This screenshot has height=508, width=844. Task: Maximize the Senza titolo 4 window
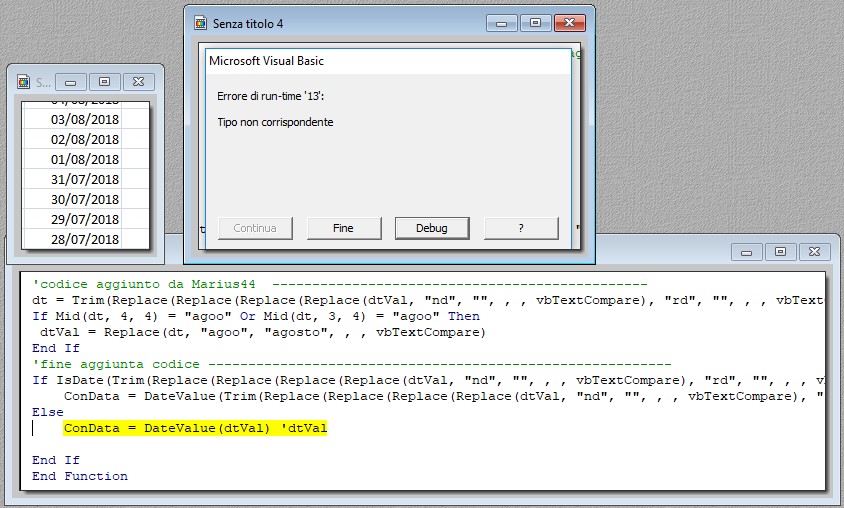tap(535, 23)
